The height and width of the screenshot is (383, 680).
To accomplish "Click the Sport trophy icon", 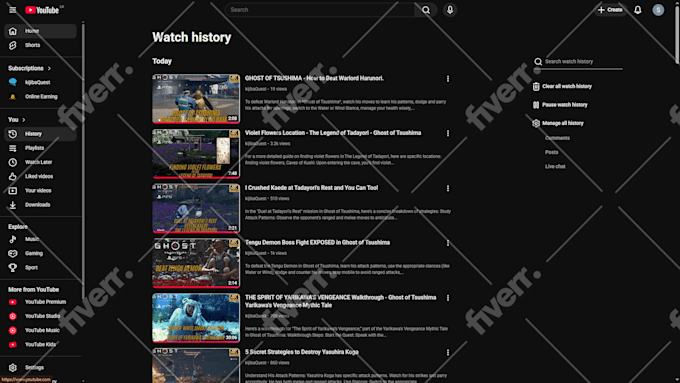I will [x=13, y=268].
